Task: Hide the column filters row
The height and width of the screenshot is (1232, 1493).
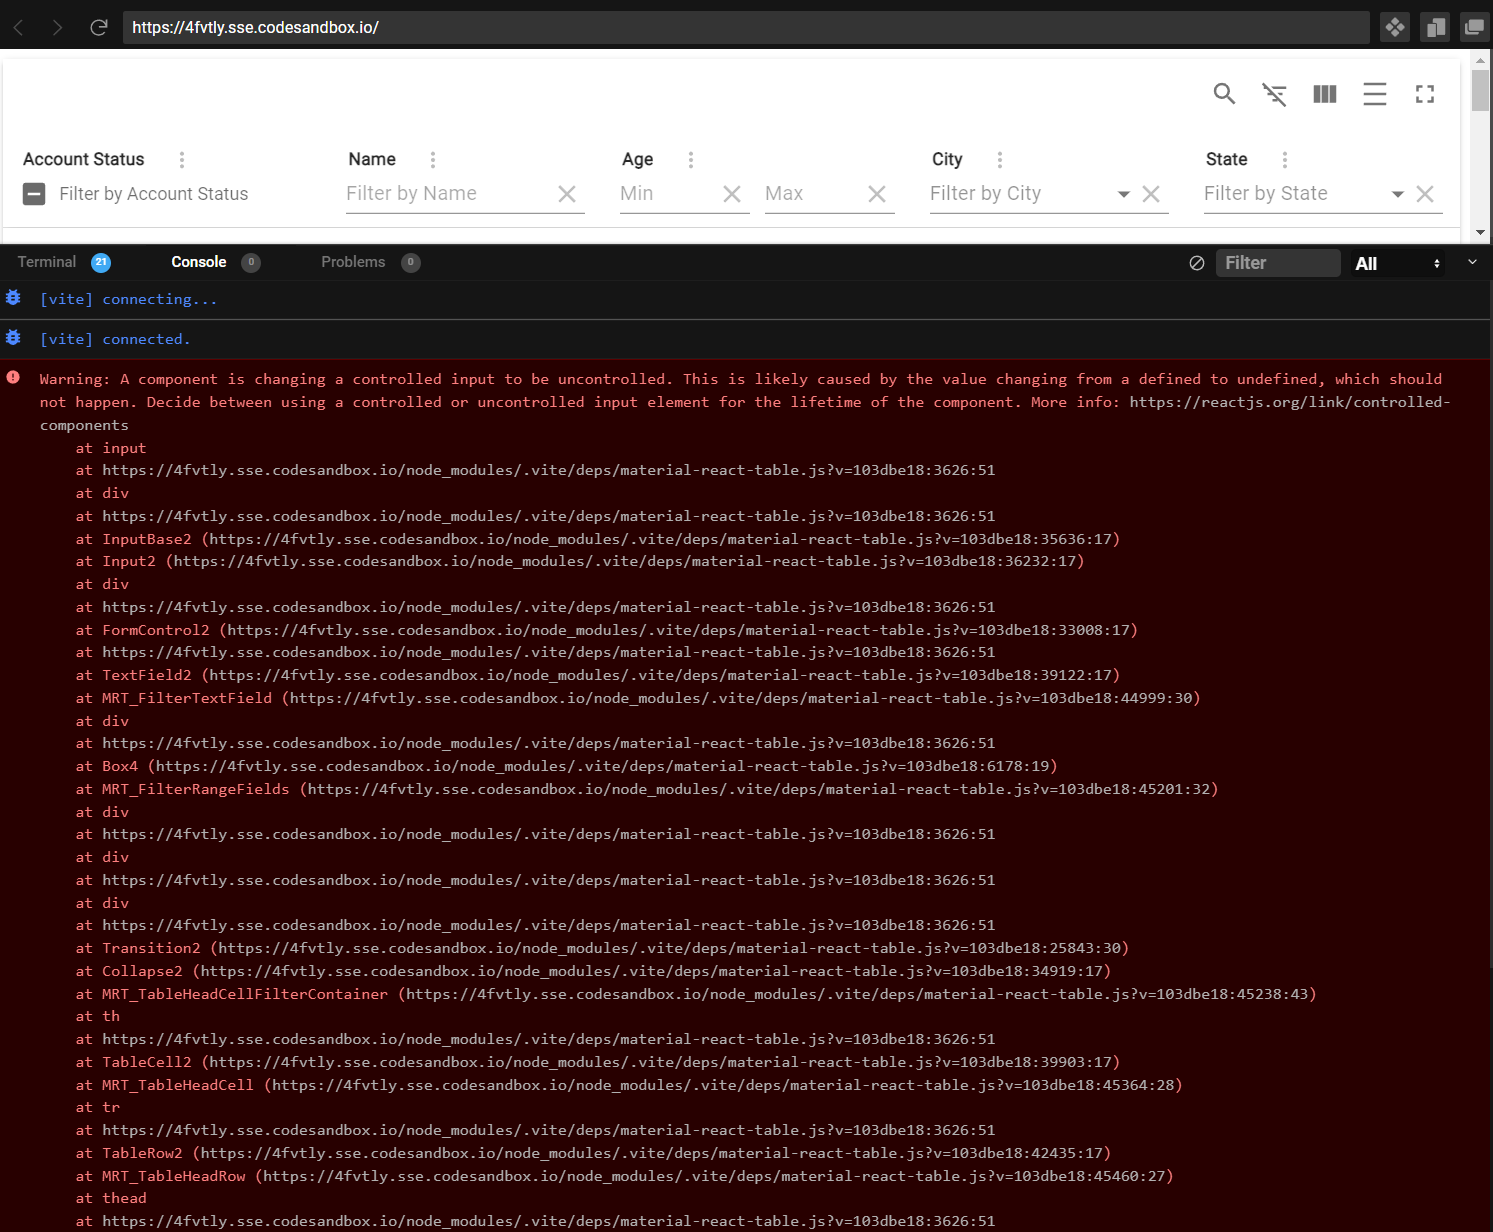Action: click(x=1274, y=93)
